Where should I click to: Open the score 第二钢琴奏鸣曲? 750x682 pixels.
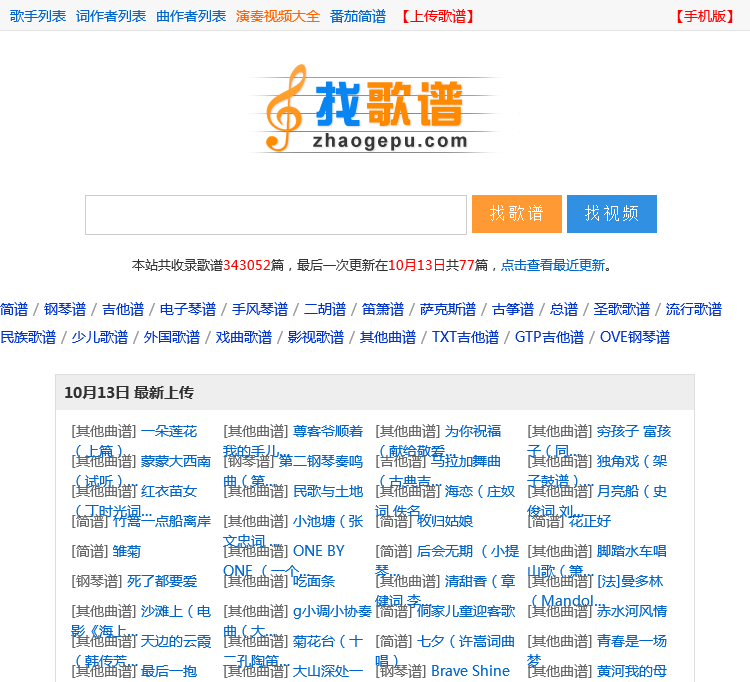pos(320,462)
